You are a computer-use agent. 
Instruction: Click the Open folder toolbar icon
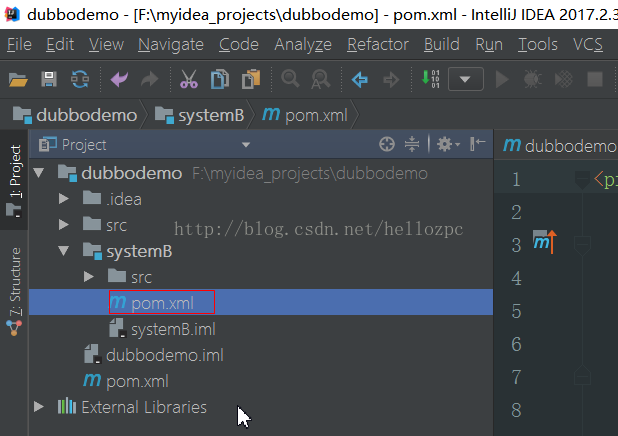(x=18, y=80)
